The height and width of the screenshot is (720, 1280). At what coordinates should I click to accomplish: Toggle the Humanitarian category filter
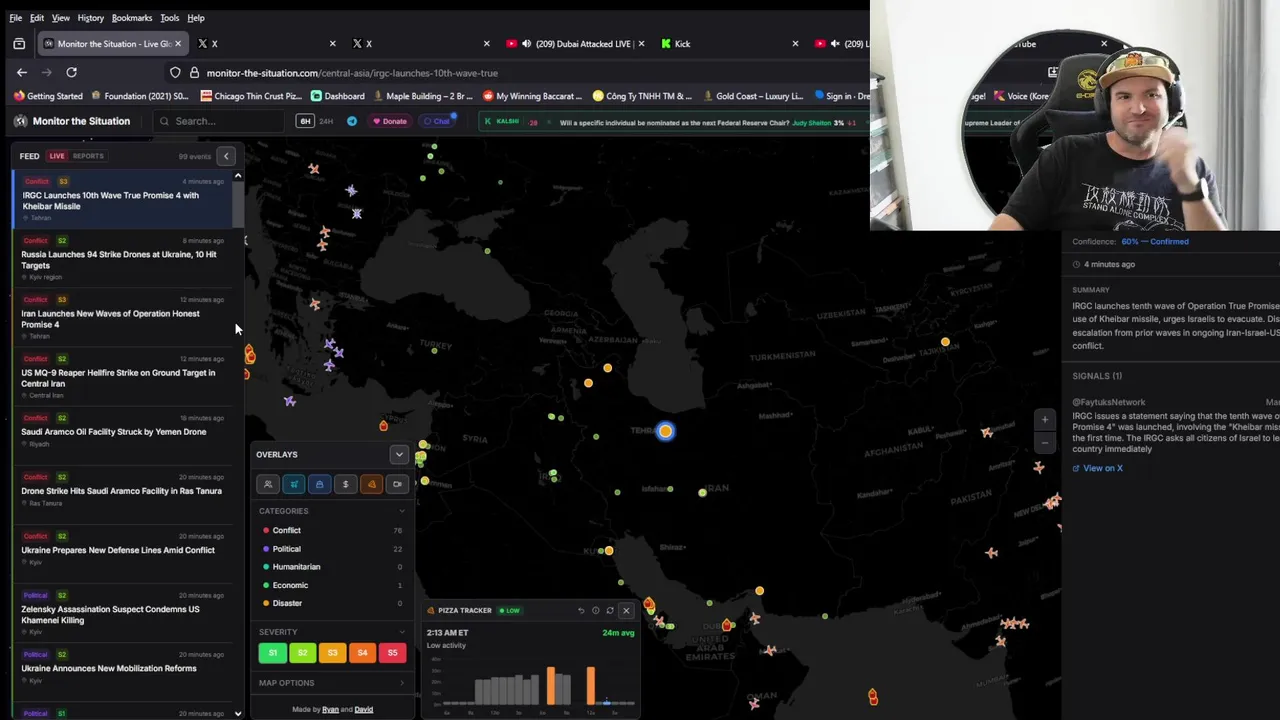click(x=332, y=566)
